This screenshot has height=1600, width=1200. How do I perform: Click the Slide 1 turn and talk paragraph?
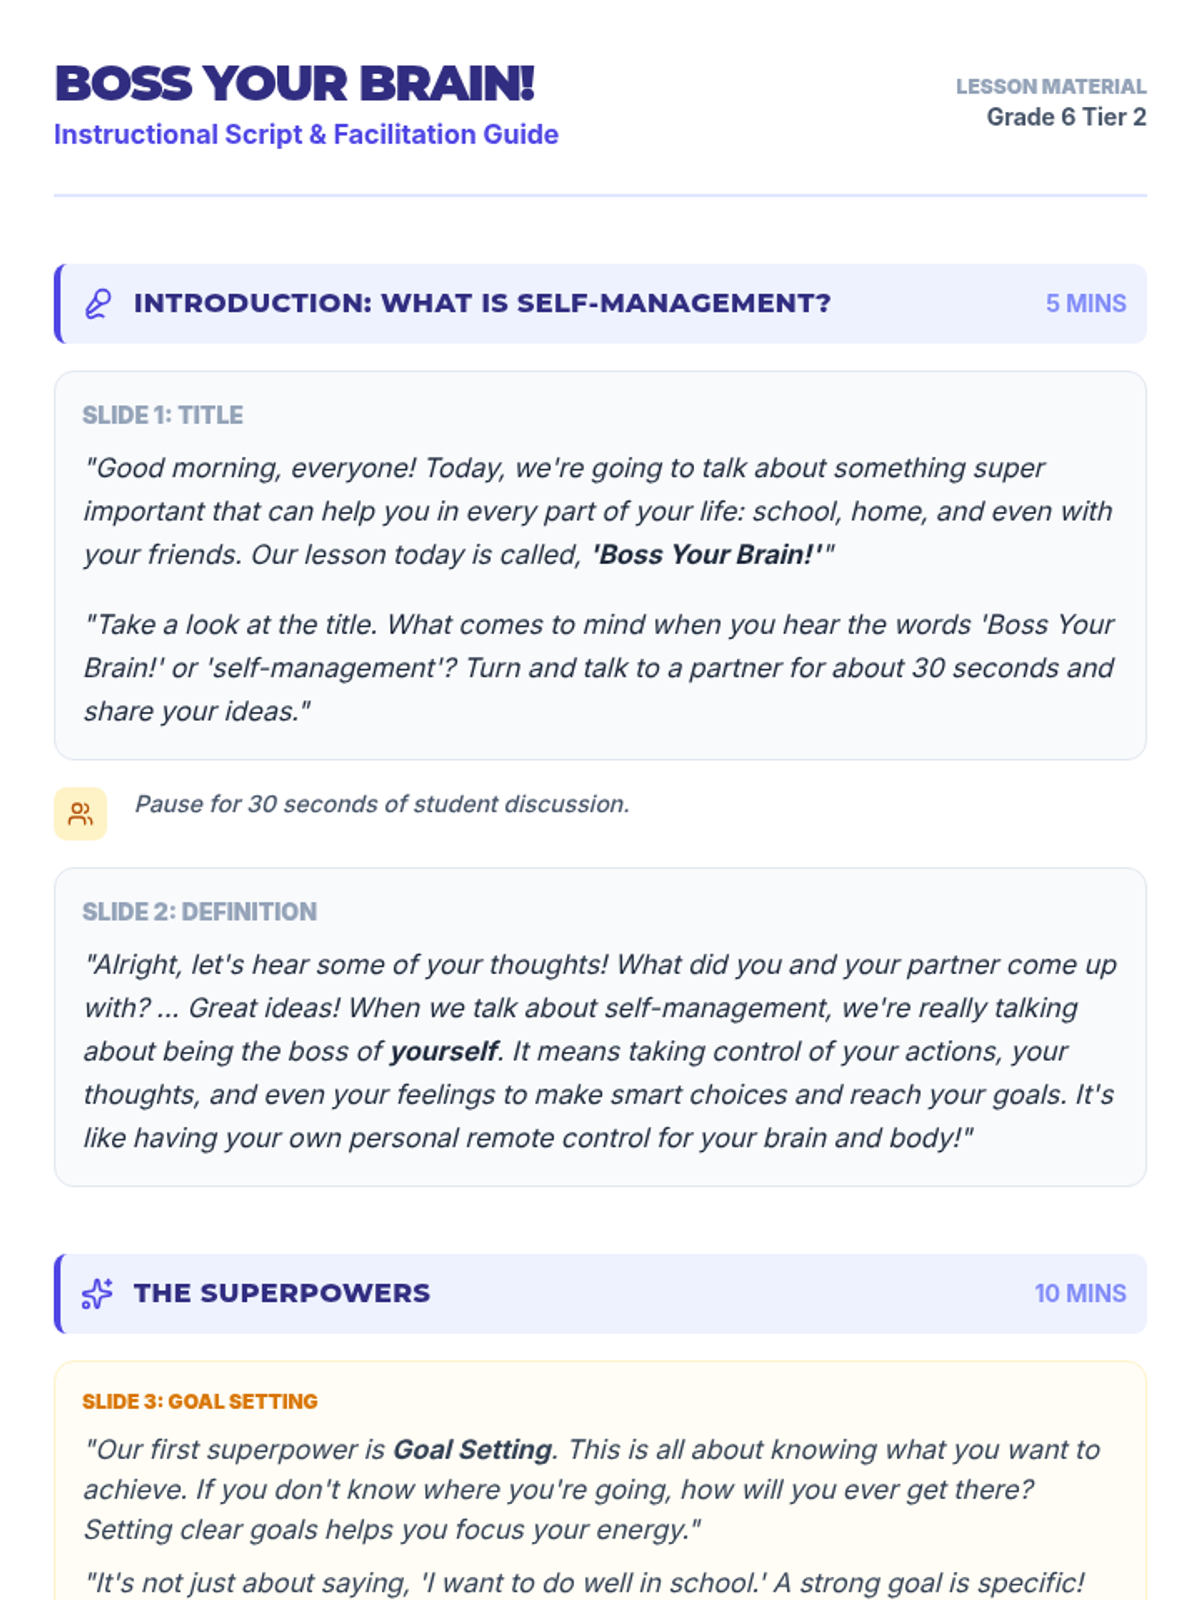tap(599, 668)
